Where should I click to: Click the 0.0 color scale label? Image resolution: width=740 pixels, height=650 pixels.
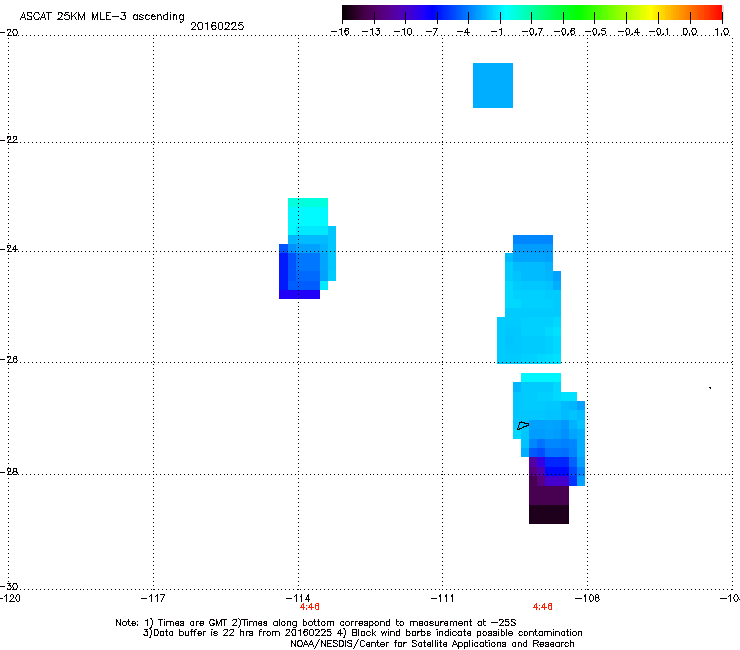coord(690,32)
